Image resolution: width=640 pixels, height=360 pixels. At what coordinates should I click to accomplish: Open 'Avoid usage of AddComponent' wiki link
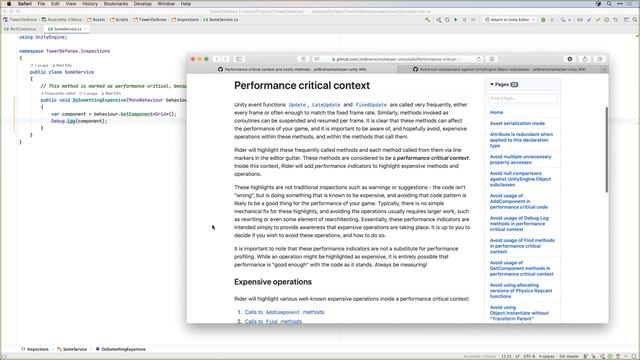tap(519, 201)
